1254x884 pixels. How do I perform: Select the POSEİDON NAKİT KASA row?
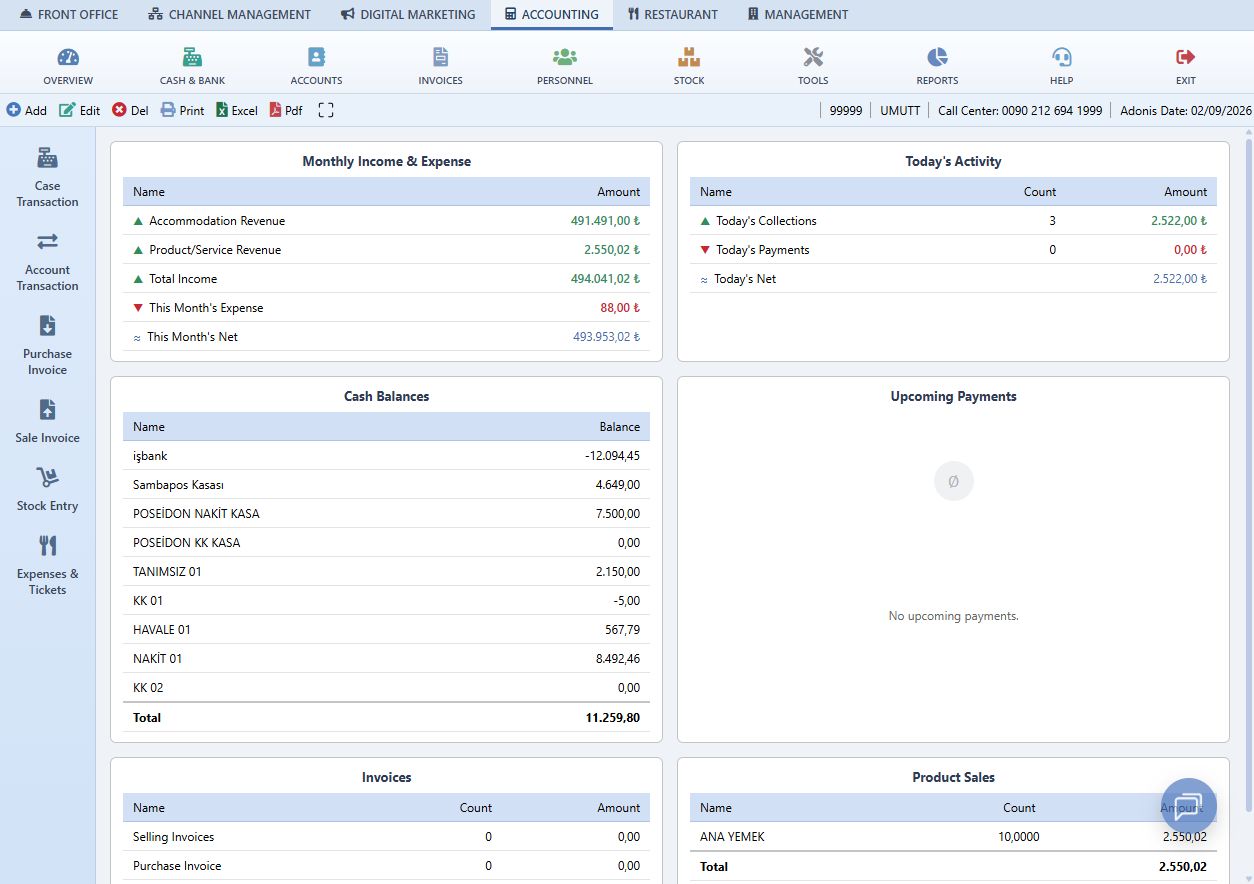click(x=386, y=514)
